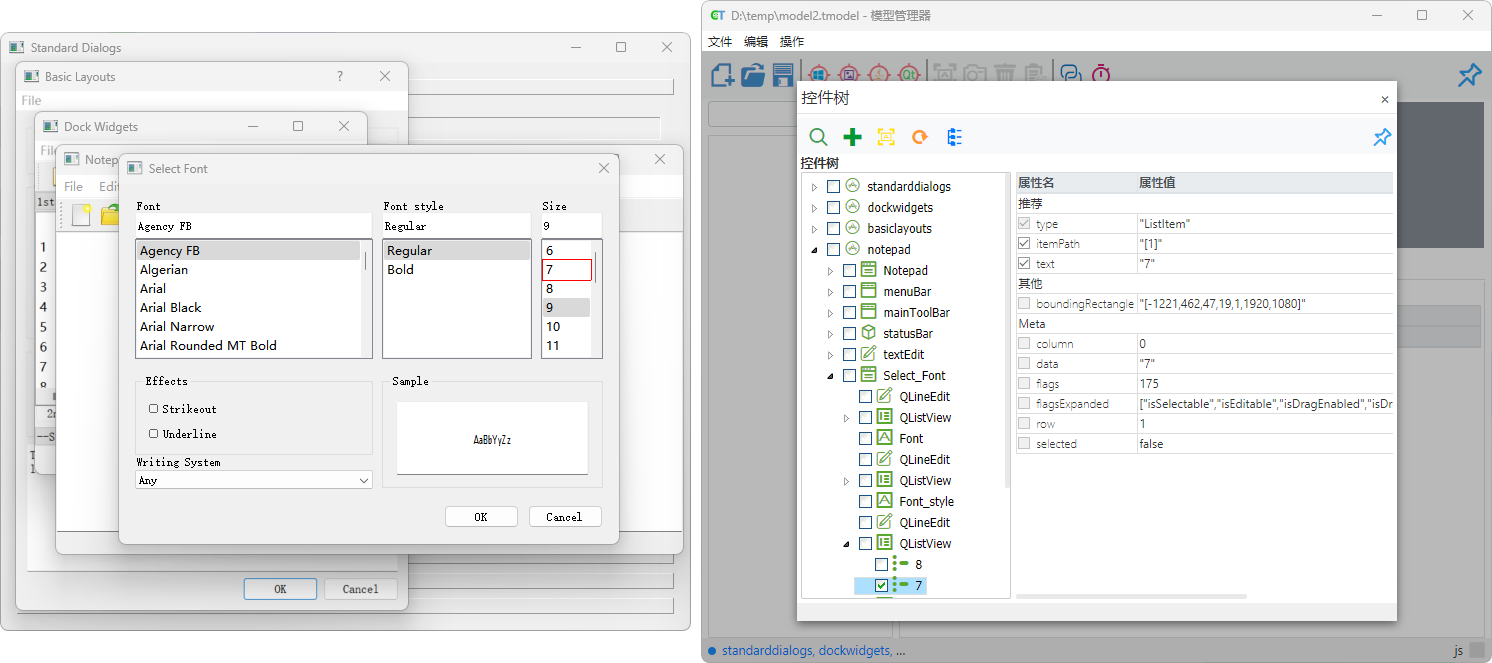
Task: Pin the 控件树 panel
Action: 1382,137
